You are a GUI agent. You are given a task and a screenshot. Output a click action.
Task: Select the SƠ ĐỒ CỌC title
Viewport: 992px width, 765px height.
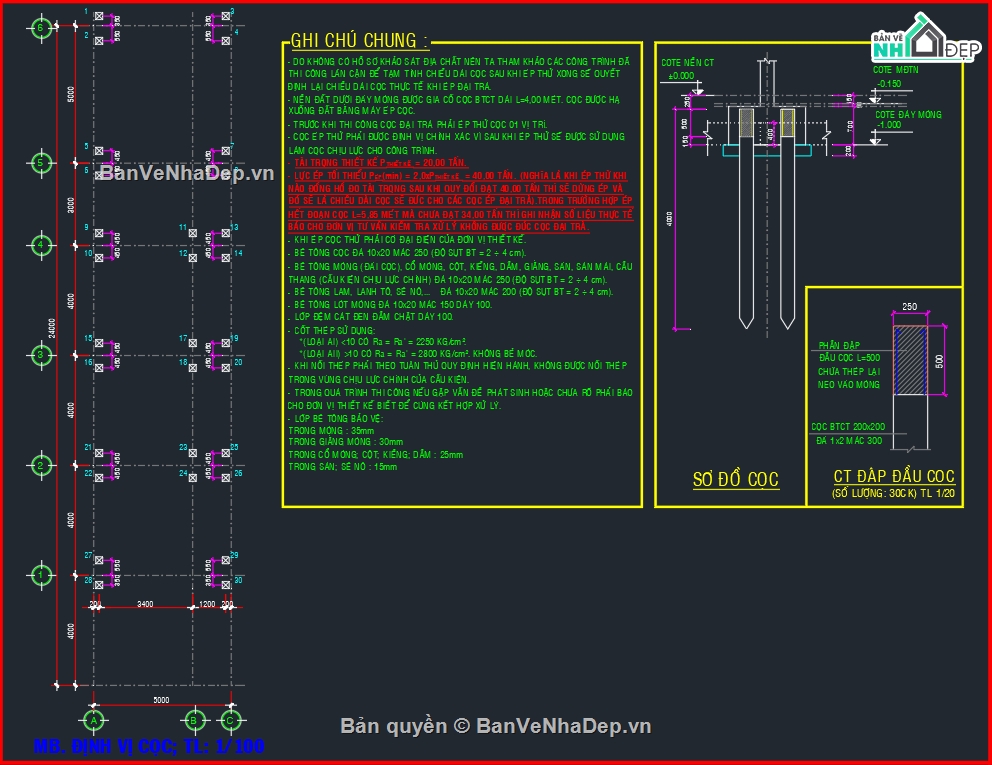click(736, 480)
